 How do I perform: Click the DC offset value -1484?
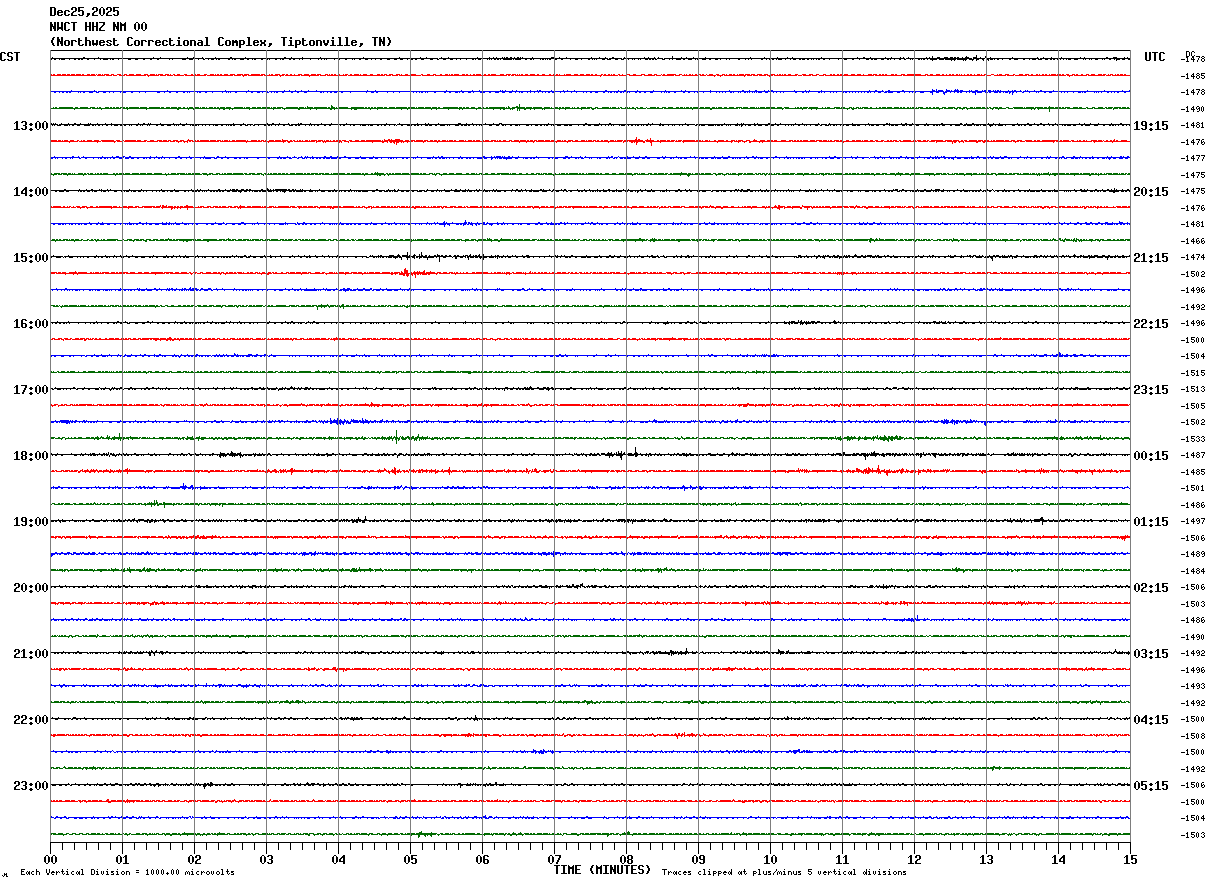[x=1193, y=571]
